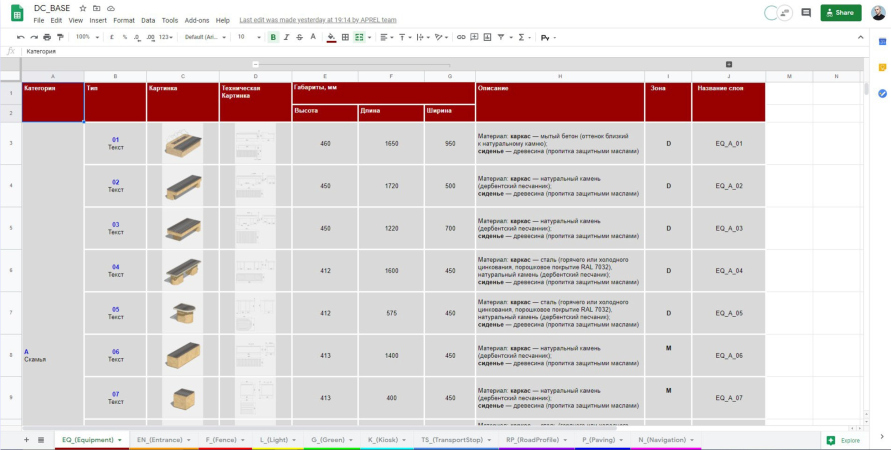891x450 pixels.
Task: Click the Insert link icon
Action: click(x=461, y=37)
